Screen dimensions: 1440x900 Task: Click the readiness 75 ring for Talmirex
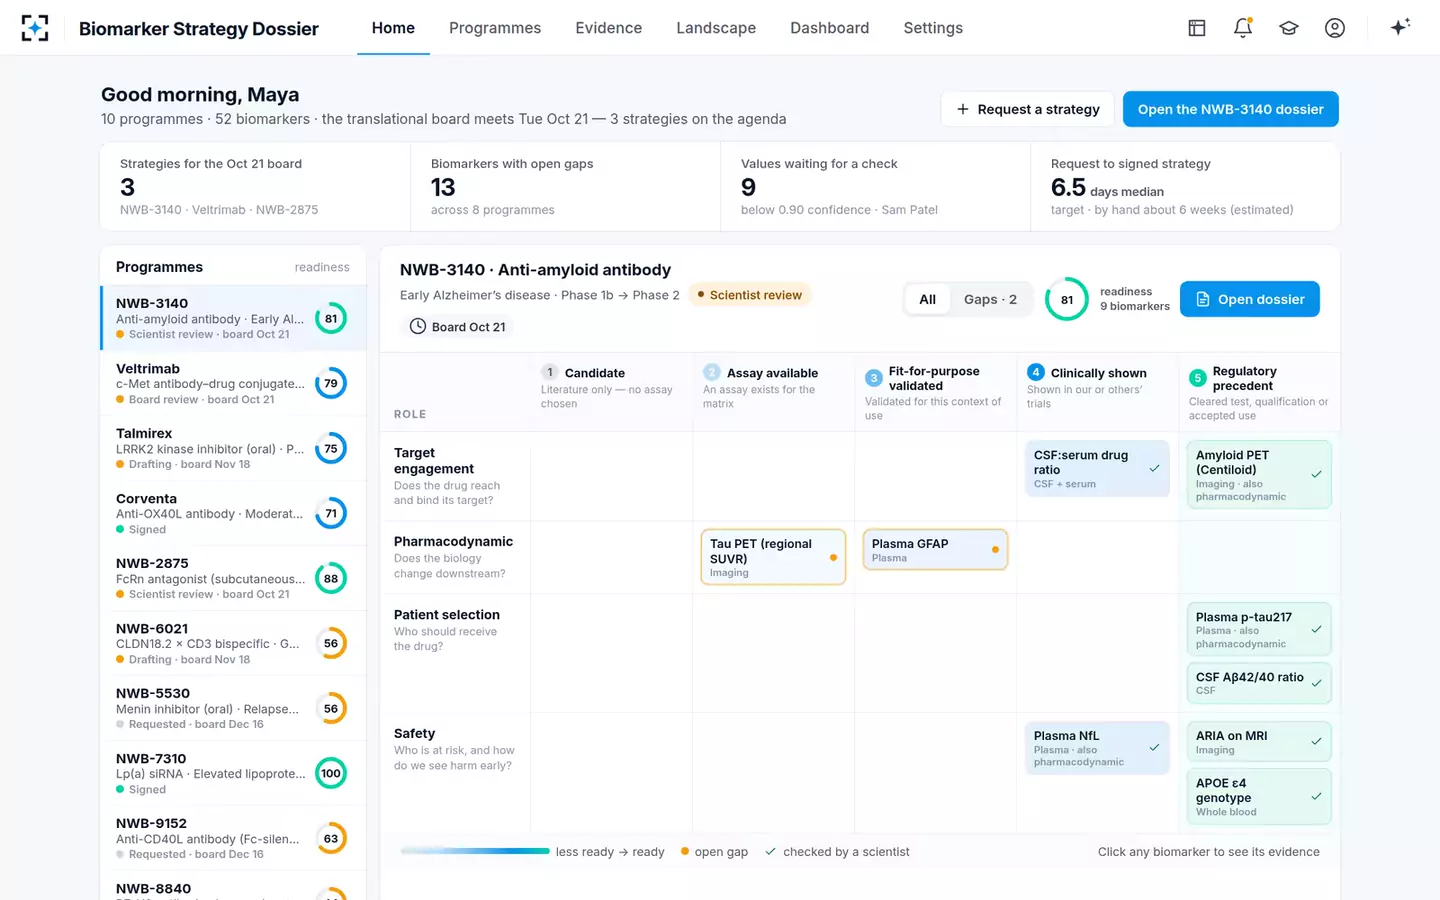pyautogui.click(x=331, y=449)
